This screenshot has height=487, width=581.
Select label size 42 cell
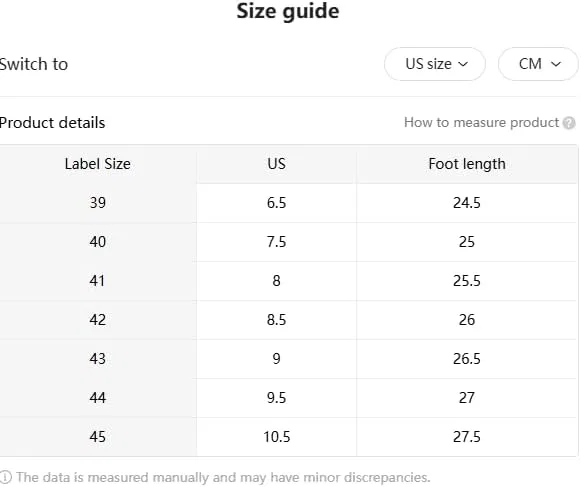(x=97, y=319)
